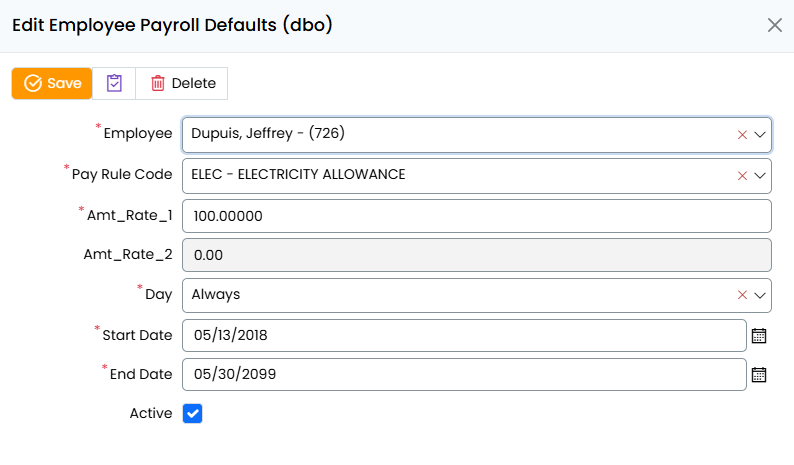Expand the Day dropdown chevron
Viewport: 794px width, 465px height.
(760, 295)
